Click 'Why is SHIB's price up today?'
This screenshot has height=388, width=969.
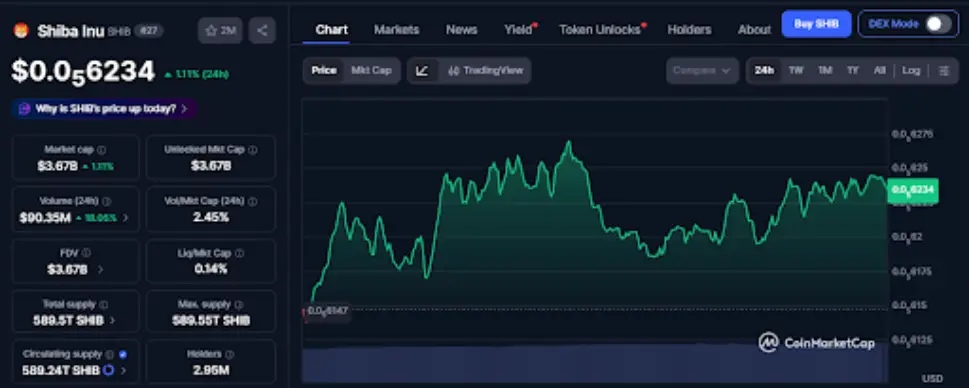tap(104, 109)
